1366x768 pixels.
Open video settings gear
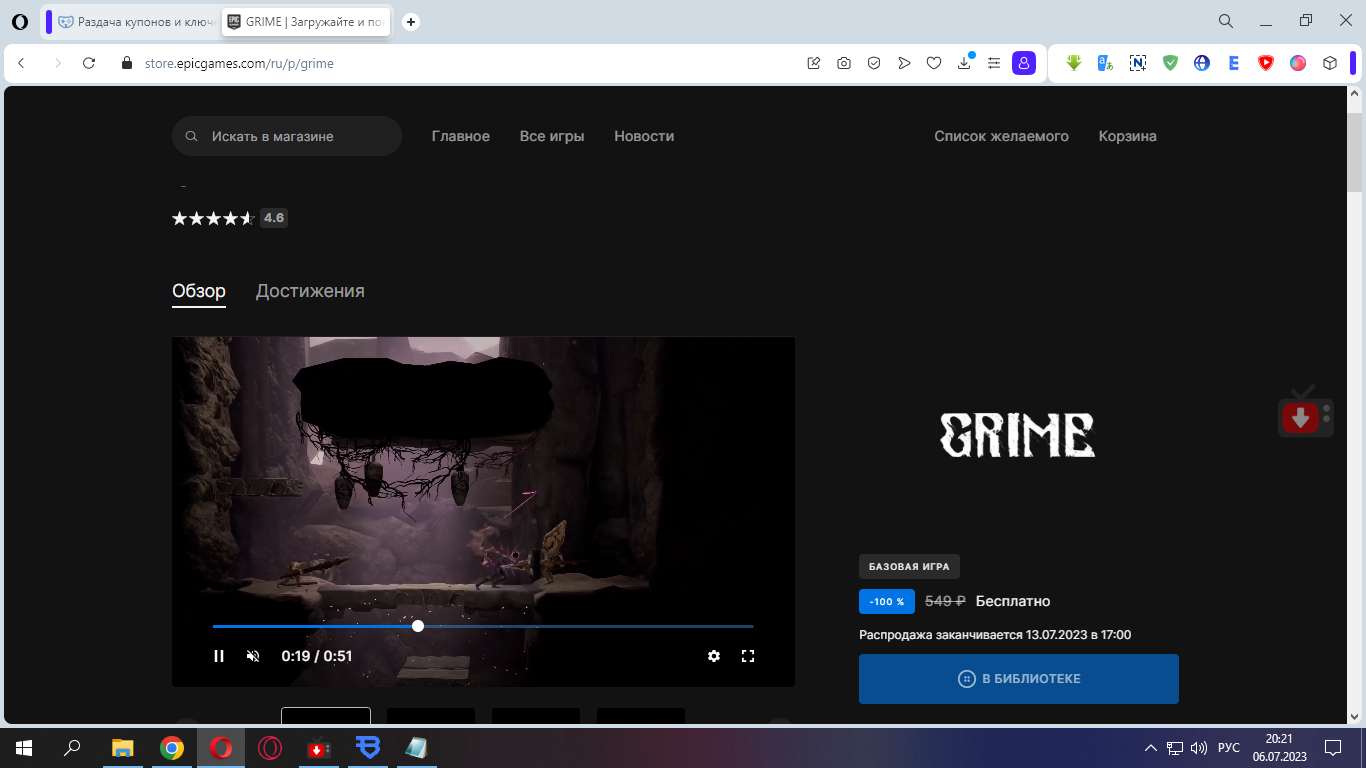(x=714, y=656)
